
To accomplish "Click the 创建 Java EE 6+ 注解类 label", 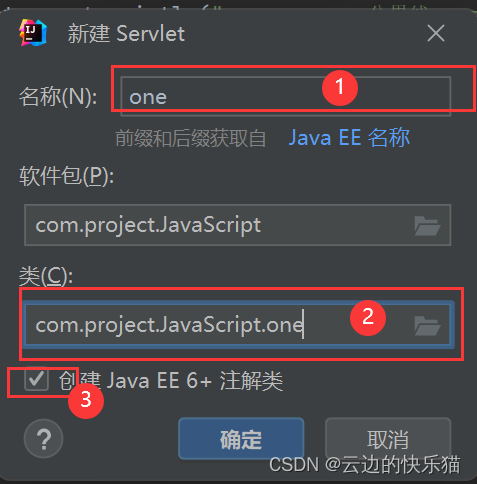I will [x=171, y=380].
